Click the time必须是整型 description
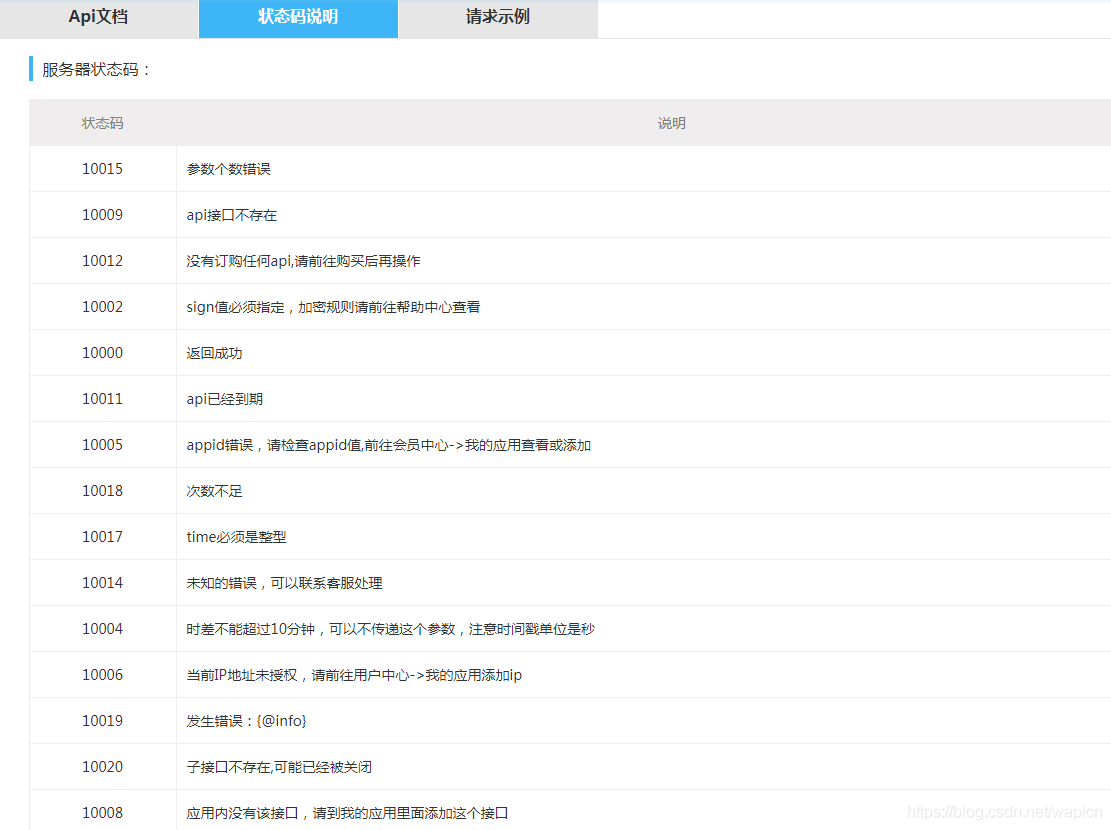The height and width of the screenshot is (830, 1111). (x=236, y=537)
